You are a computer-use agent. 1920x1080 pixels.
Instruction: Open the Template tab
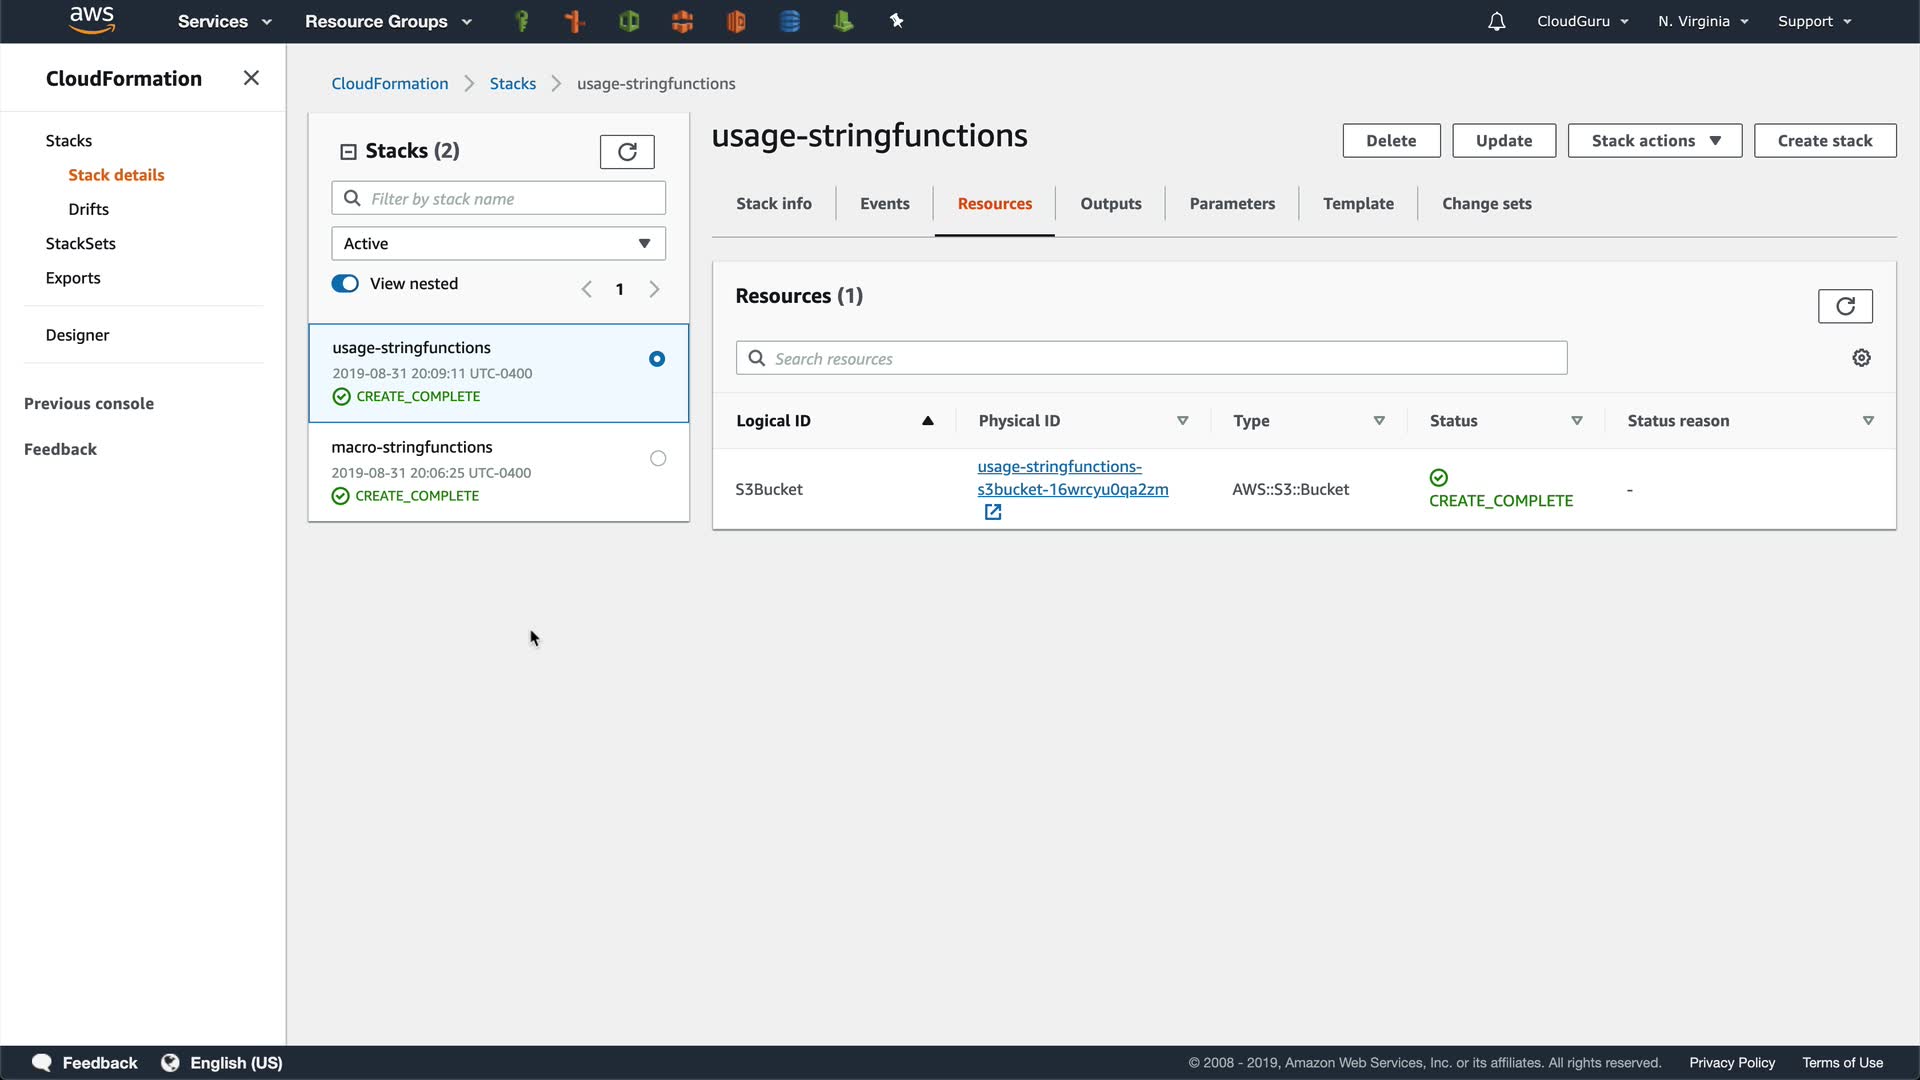1357,204
